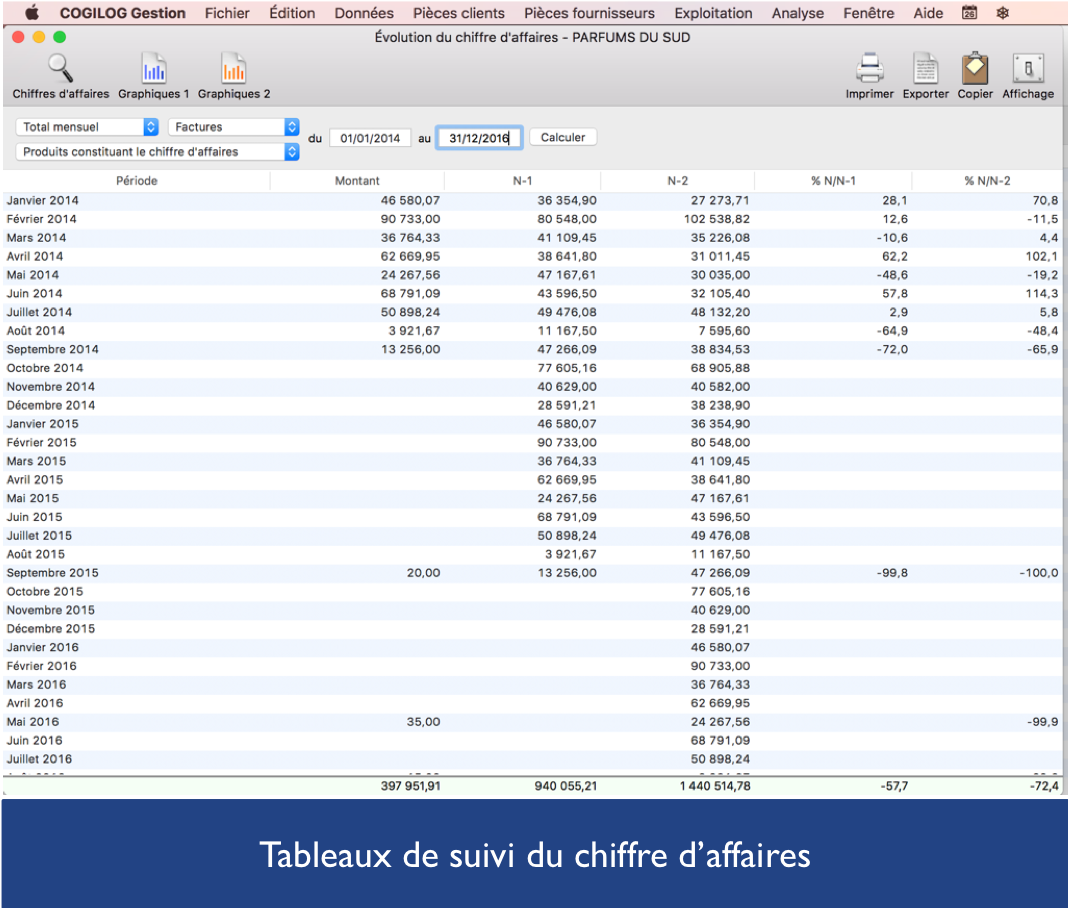
Task: Expand the Produits constituant le chiffre d'affaires dropdown
Action: (157, 151)
